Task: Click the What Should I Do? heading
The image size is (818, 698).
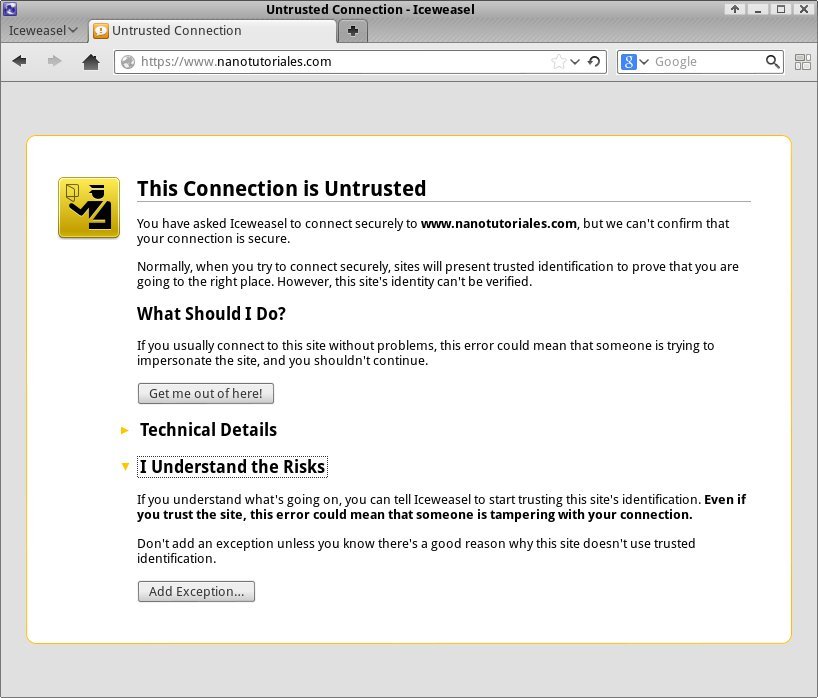Action: 211,314
